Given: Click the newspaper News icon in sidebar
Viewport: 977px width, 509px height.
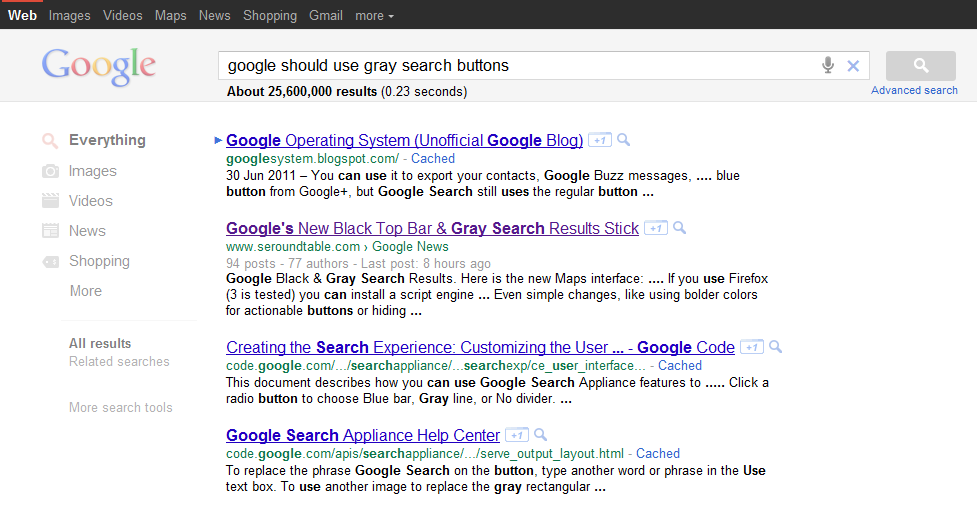Looking at the screenshot, I should tap(50, 231).
